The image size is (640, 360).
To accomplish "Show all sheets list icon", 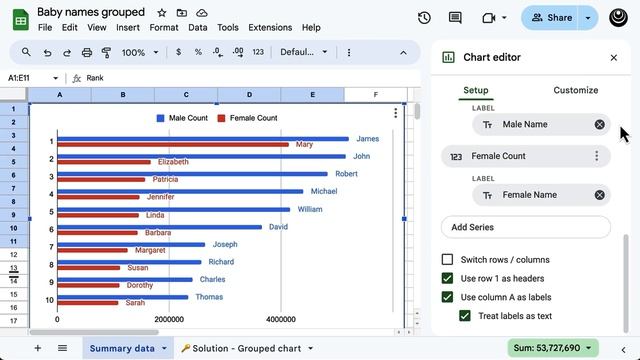I will [62, 348].
